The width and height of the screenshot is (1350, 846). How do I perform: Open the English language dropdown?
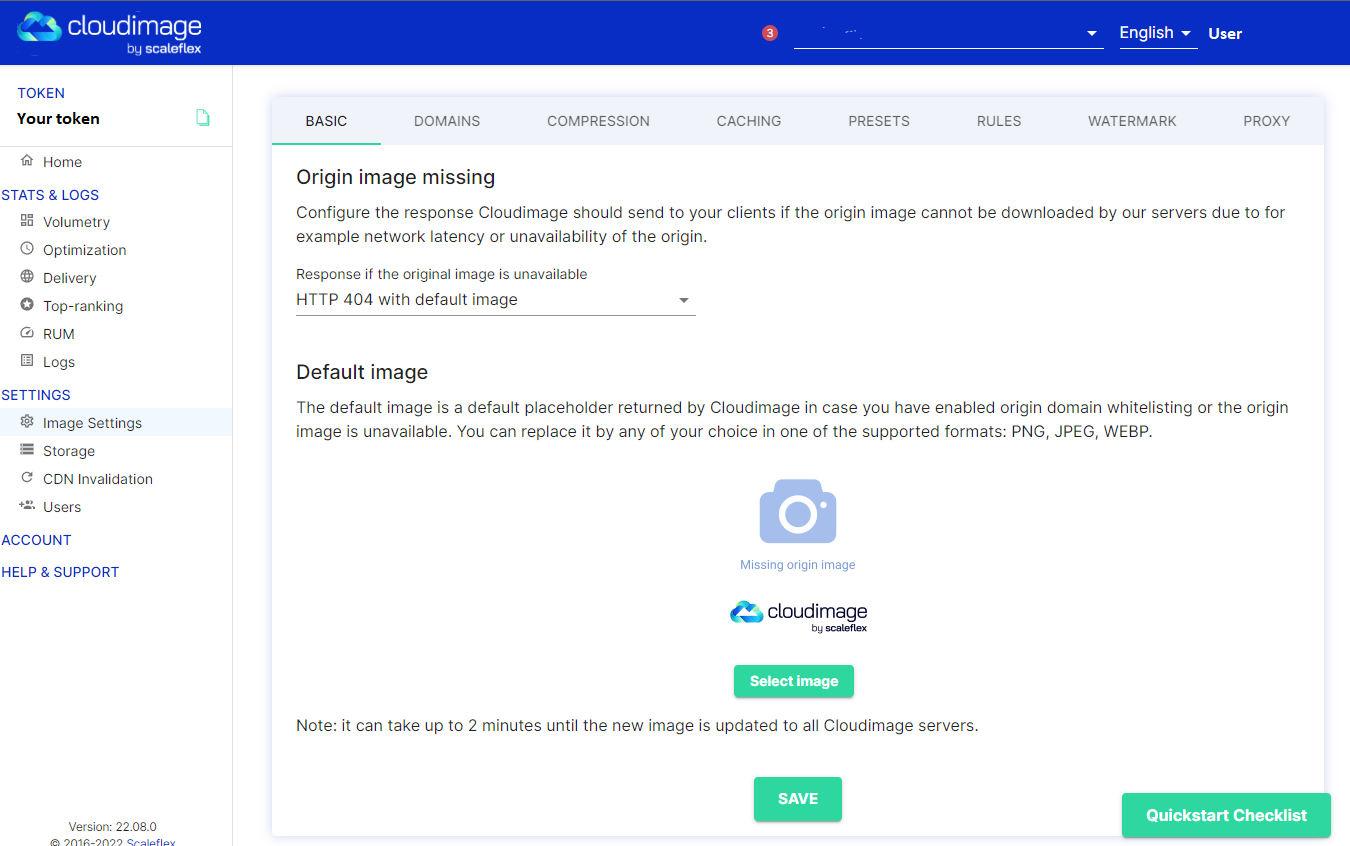click(1157, 33)
